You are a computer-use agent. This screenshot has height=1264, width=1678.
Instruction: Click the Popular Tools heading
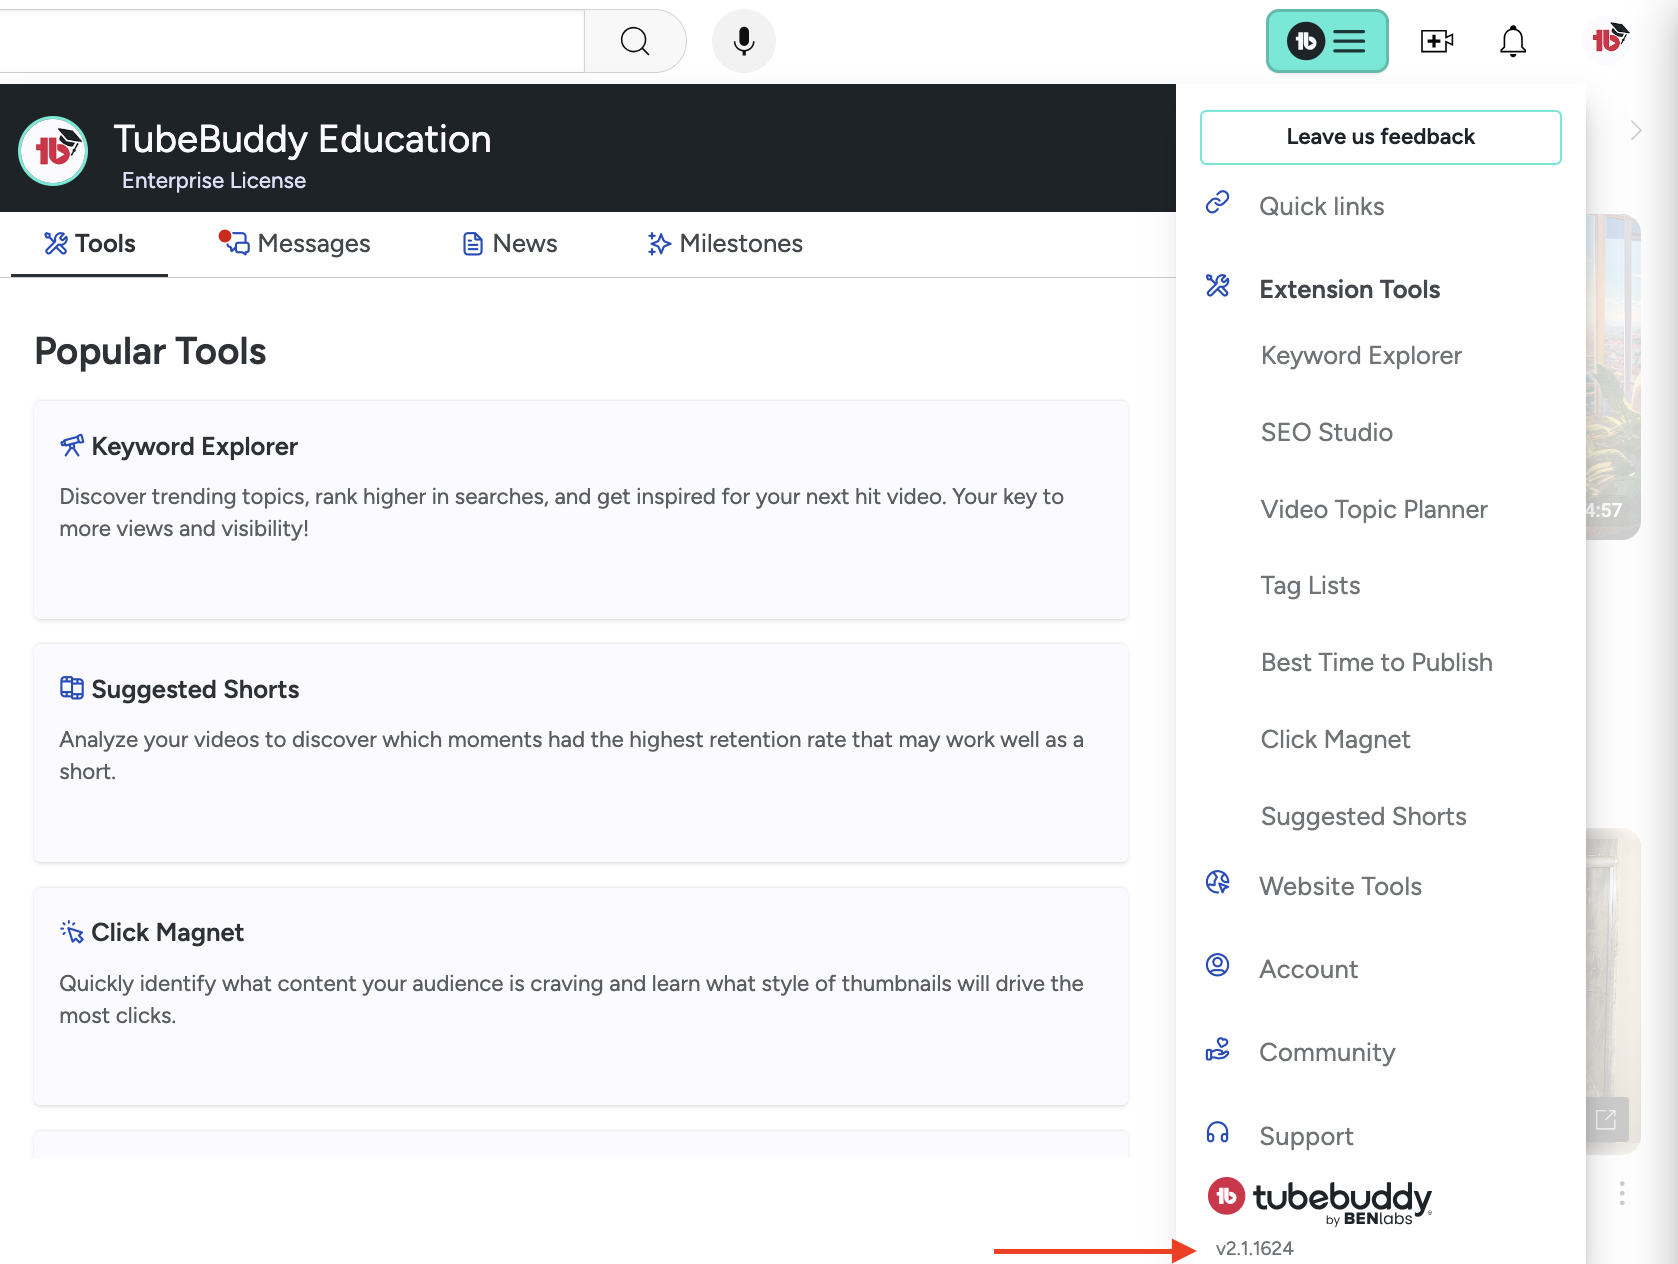pyautogui.click(x=150, y=351)
